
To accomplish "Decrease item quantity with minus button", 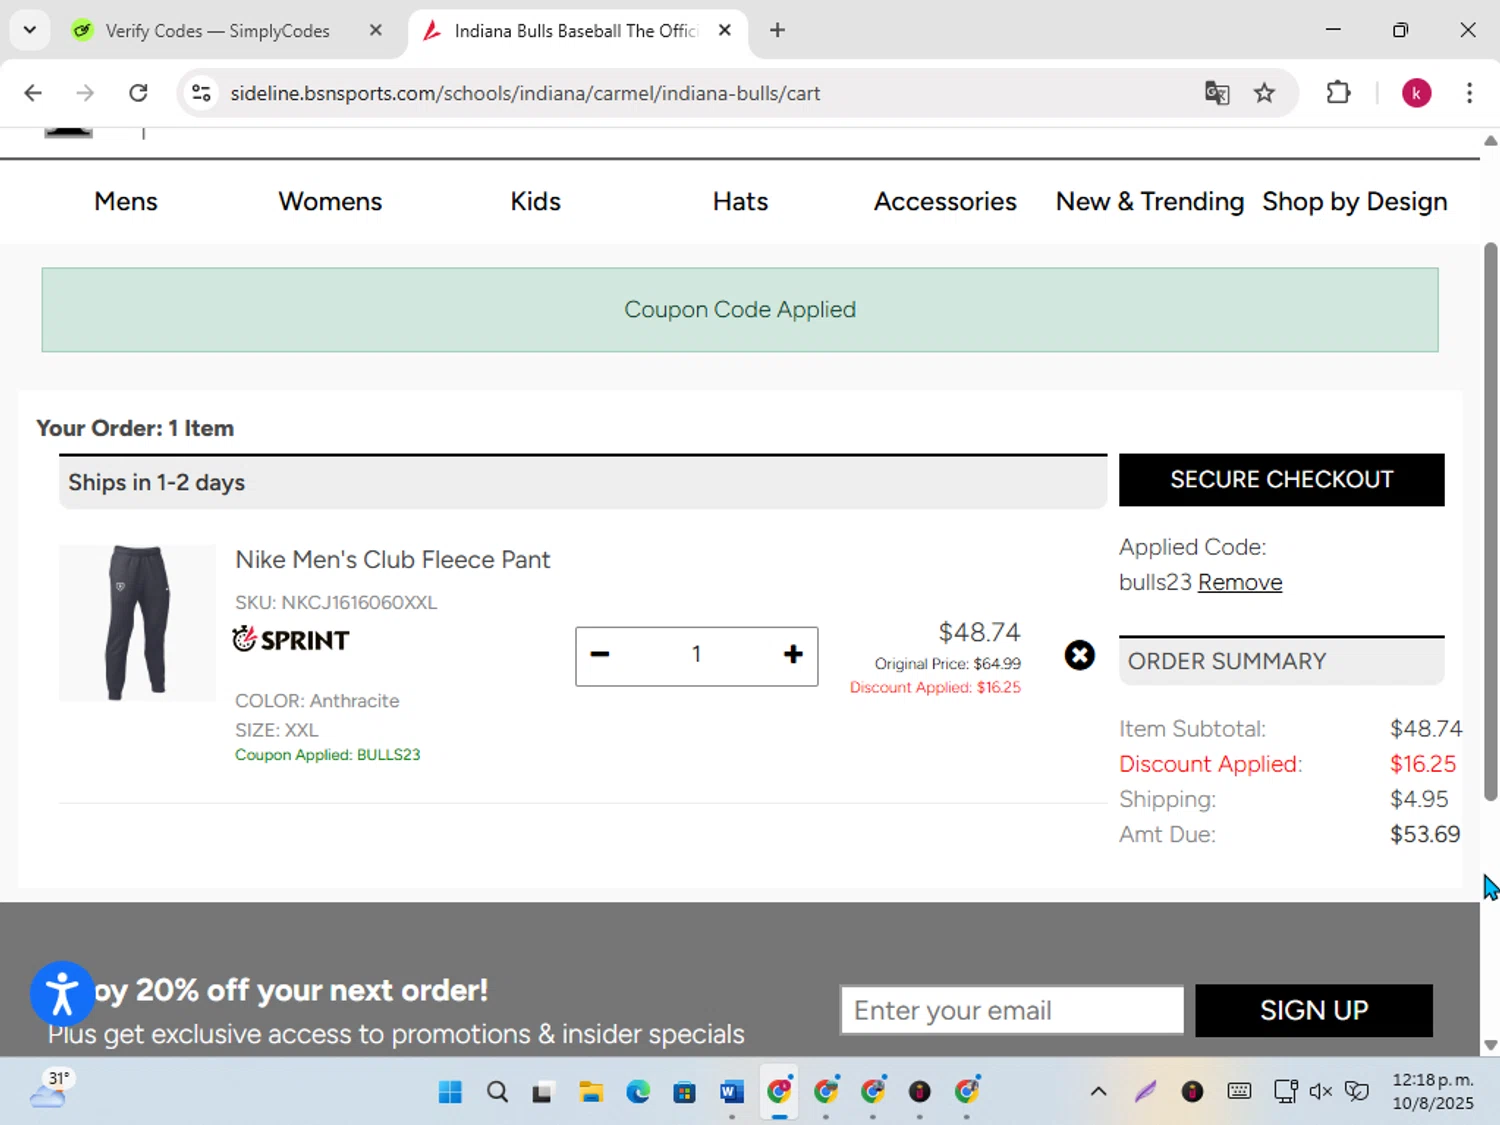I will coord(600,655).
